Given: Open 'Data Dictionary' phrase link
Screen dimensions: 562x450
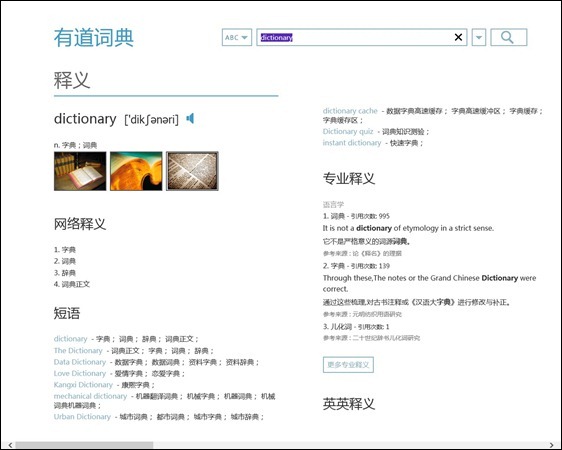Looking at the screenshot, I should pyautogui.click(x=80, y=362).
